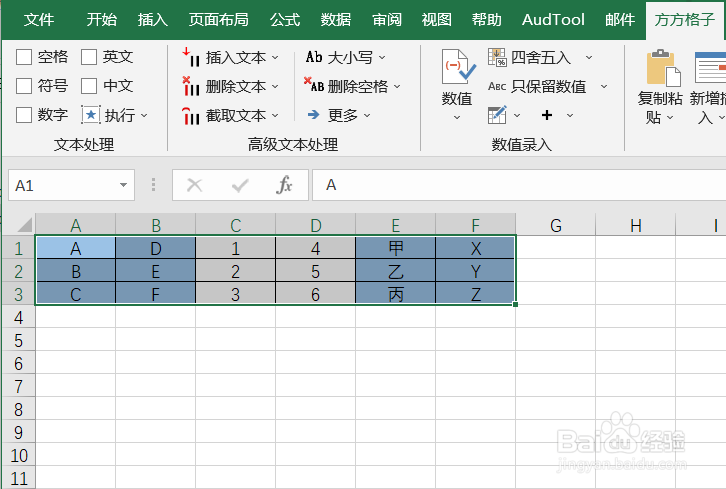The width and height of the screenshot is (726, 489).
Task: Click the 只保留数值 button
Action: pos(548,87)
